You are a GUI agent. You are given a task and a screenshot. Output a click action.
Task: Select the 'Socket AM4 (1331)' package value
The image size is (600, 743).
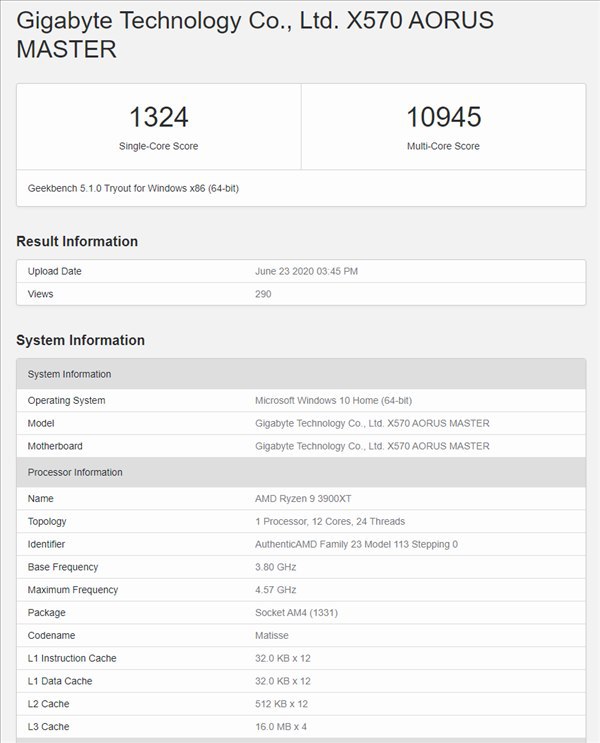296,612
